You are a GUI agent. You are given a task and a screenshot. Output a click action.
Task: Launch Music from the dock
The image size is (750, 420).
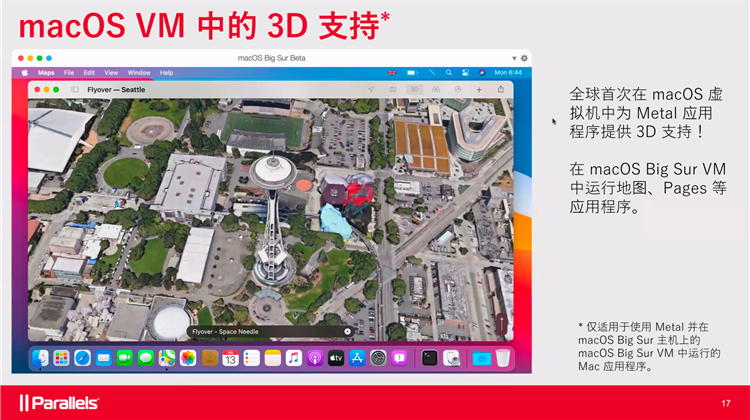coord(294,358)
